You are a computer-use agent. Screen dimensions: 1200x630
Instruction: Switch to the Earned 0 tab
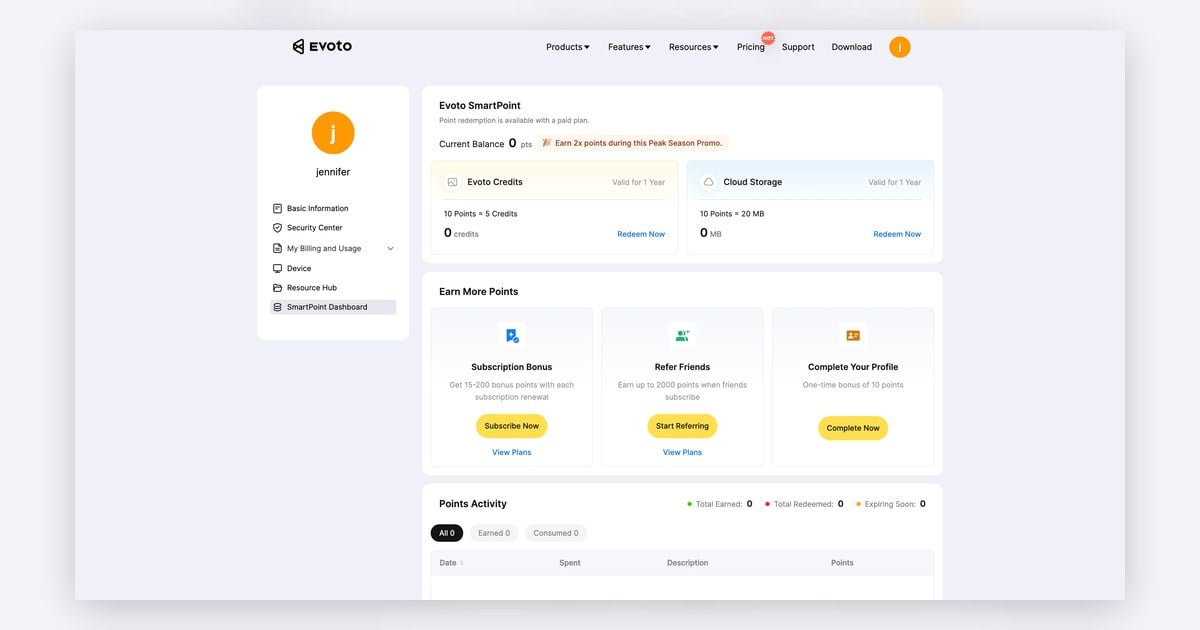coord(494,533)
